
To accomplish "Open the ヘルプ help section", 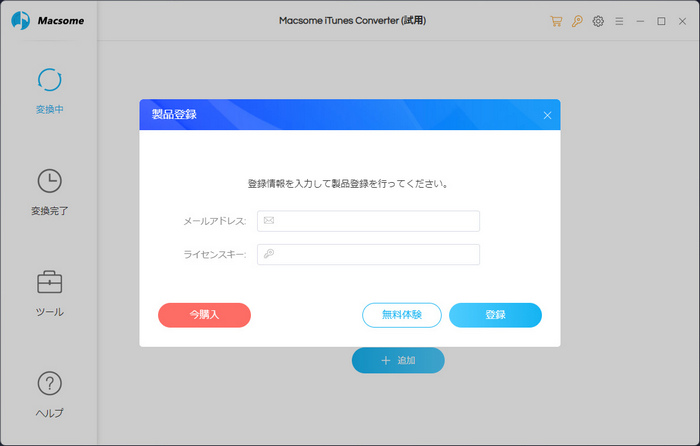I will (x=49, y=395).
